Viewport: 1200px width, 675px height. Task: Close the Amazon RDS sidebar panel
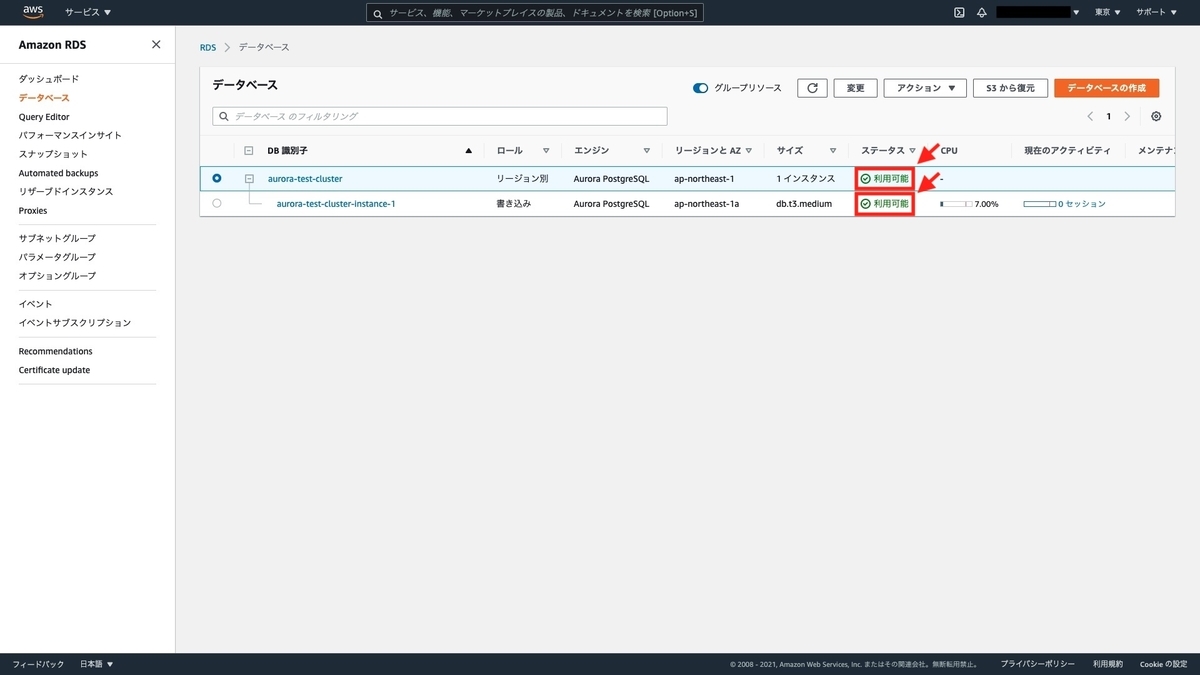156,44
